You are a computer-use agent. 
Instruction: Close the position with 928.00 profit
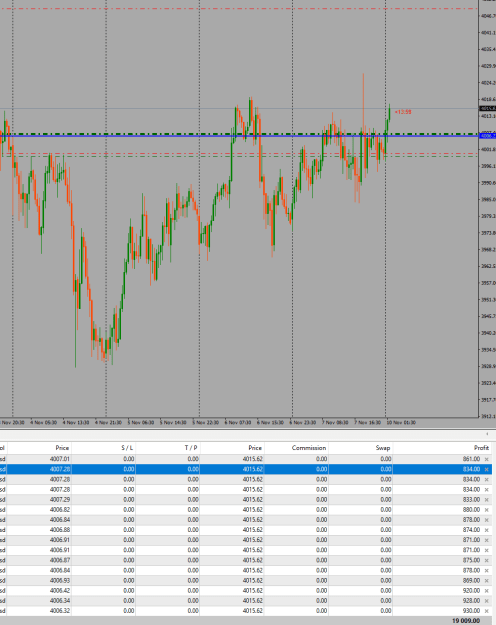[x=486, y=601]
